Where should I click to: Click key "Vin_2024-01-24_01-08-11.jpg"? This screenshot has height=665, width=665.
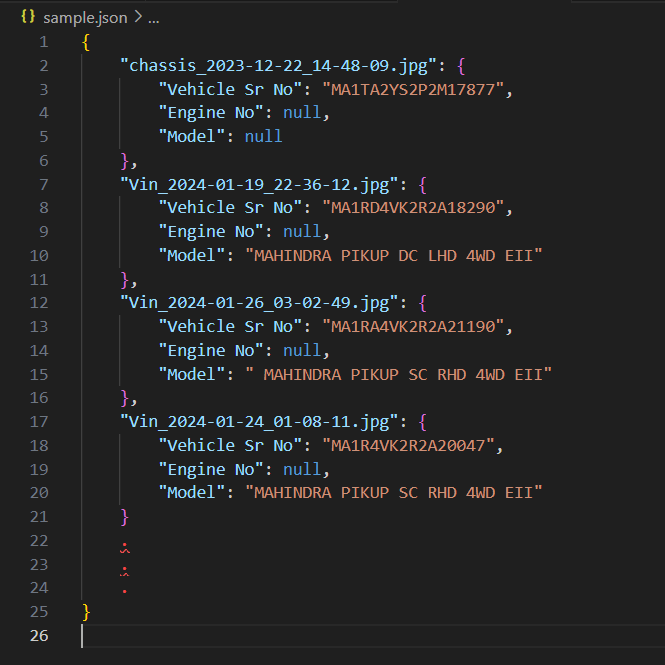click(259, 422)
